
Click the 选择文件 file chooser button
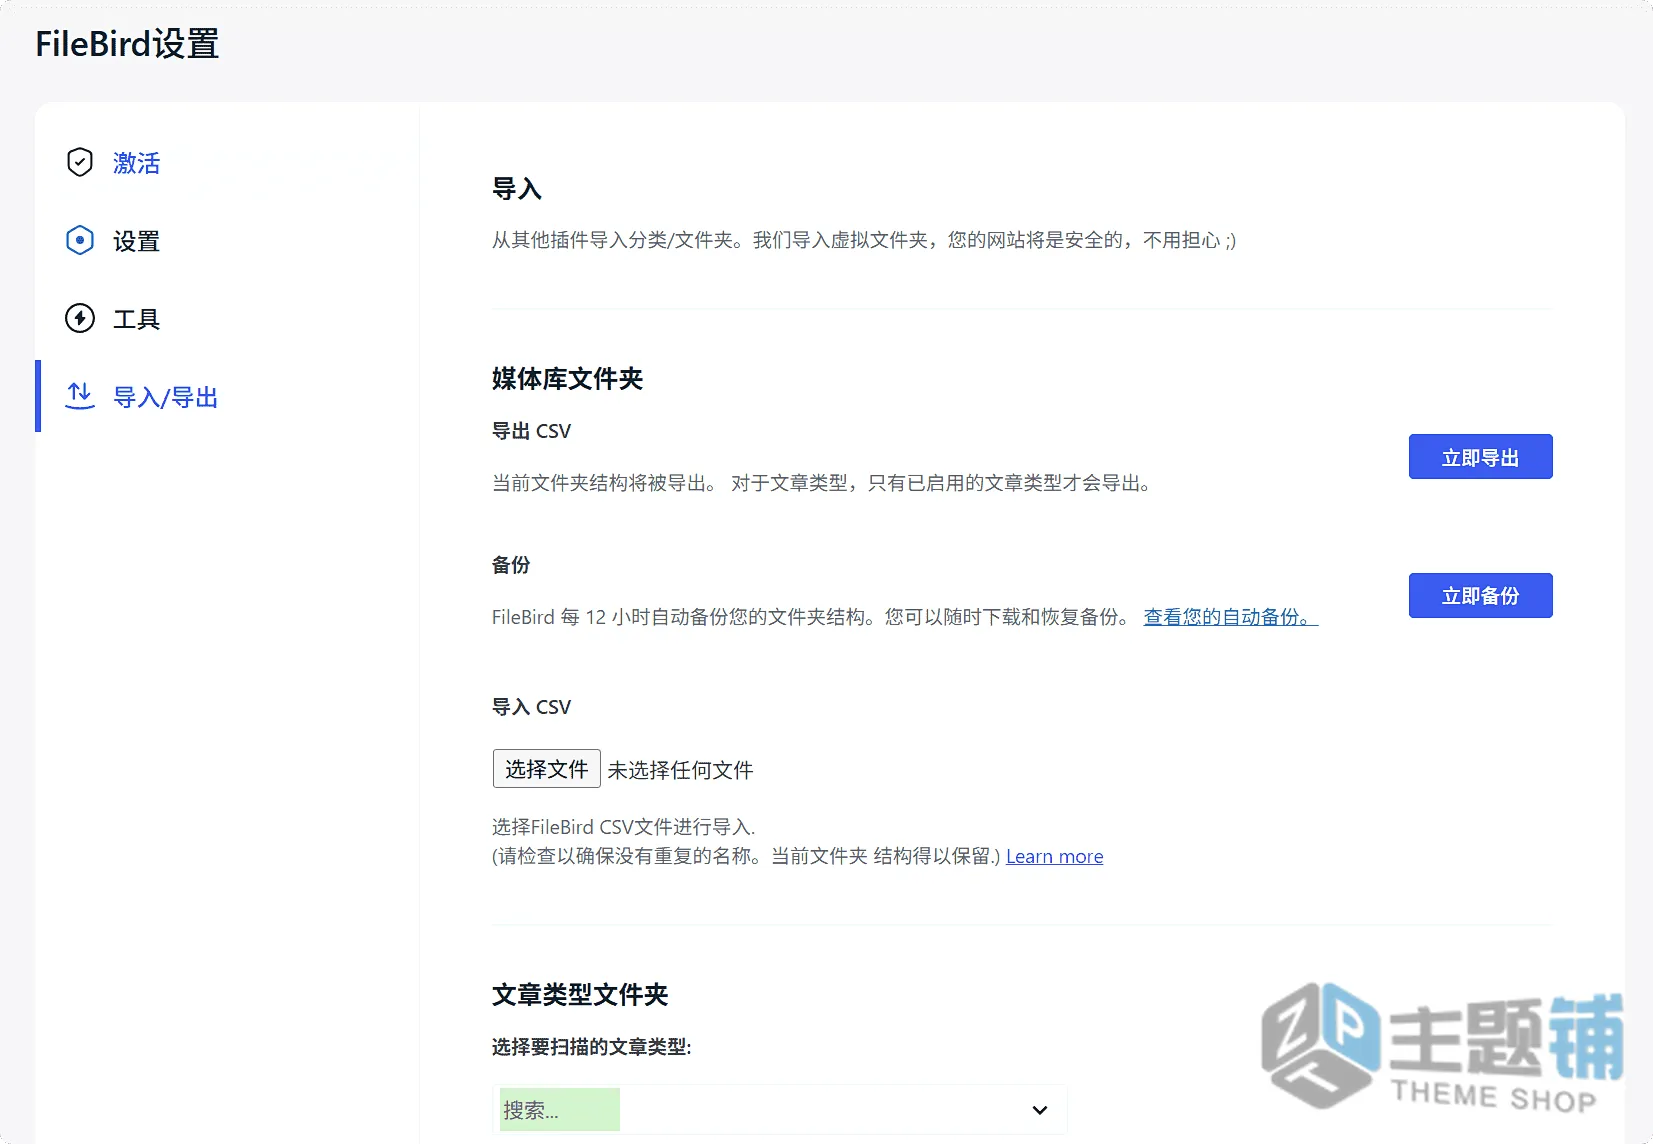[x=546, y=769]
